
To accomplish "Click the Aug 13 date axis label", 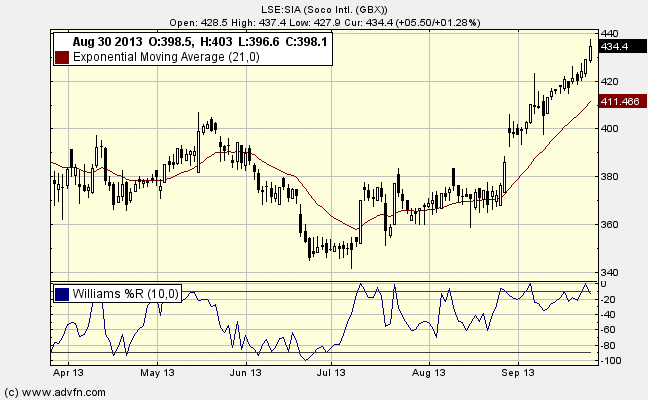I will (429, 373).
